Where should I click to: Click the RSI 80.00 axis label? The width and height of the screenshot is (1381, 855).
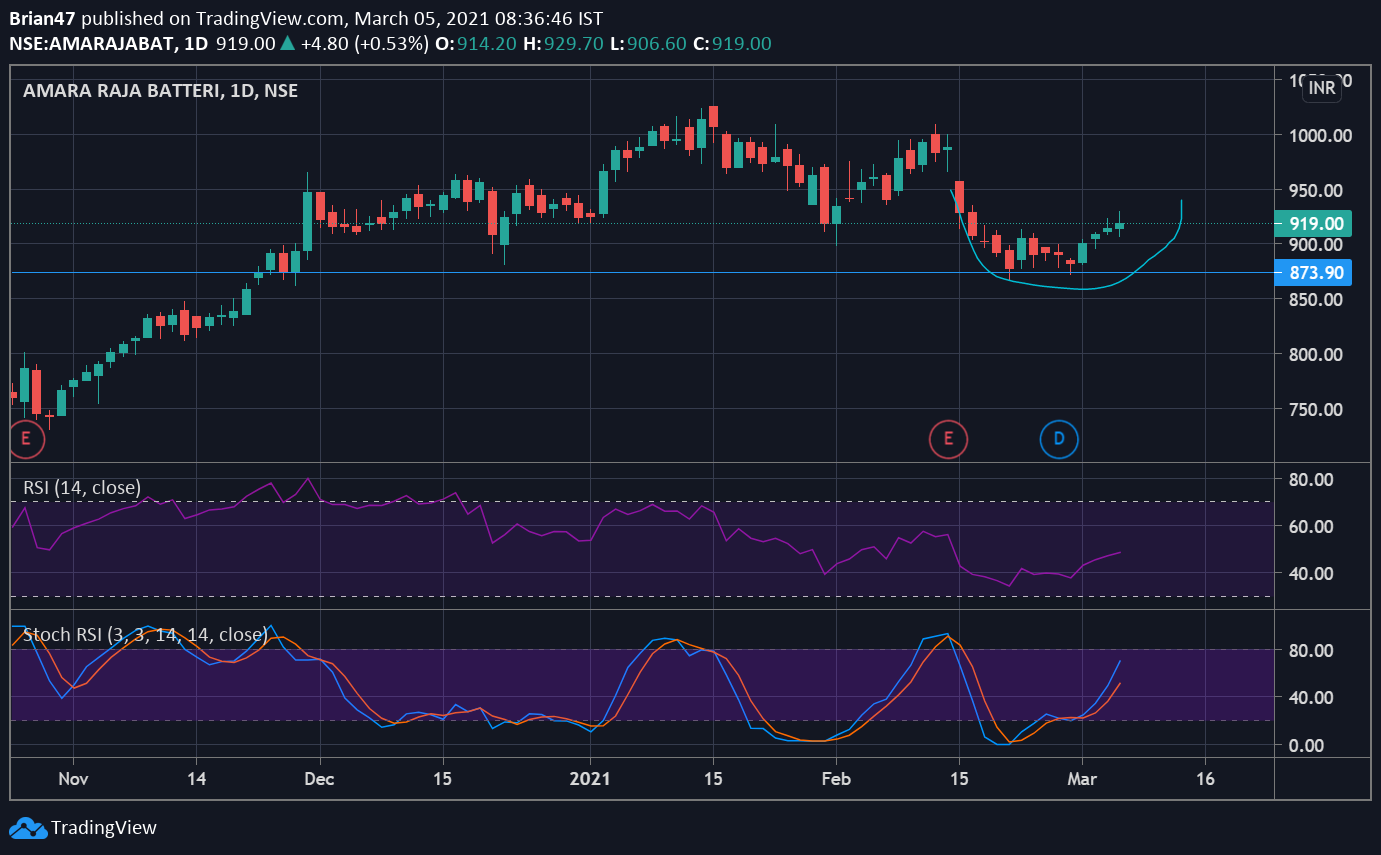click(1311, 479)
